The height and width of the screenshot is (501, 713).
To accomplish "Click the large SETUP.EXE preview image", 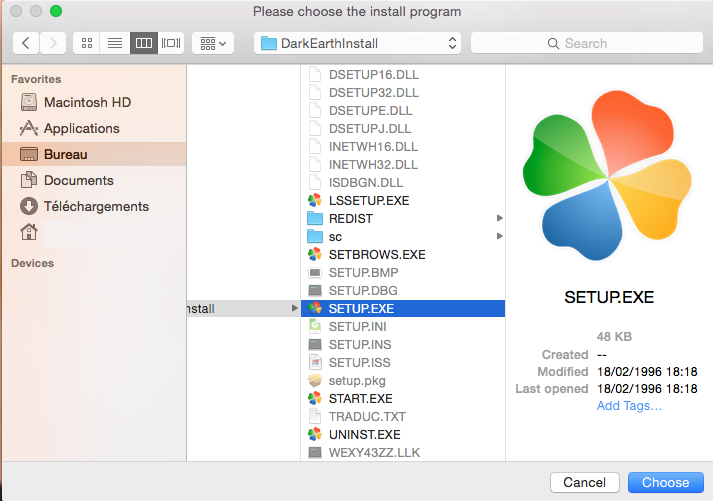I will click(x=608, y=176).
